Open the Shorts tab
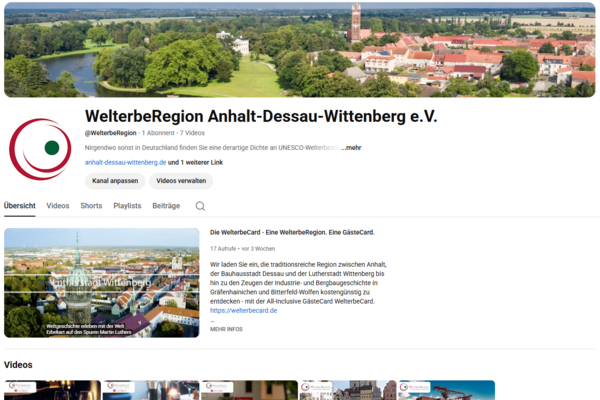 pos(91,206)
